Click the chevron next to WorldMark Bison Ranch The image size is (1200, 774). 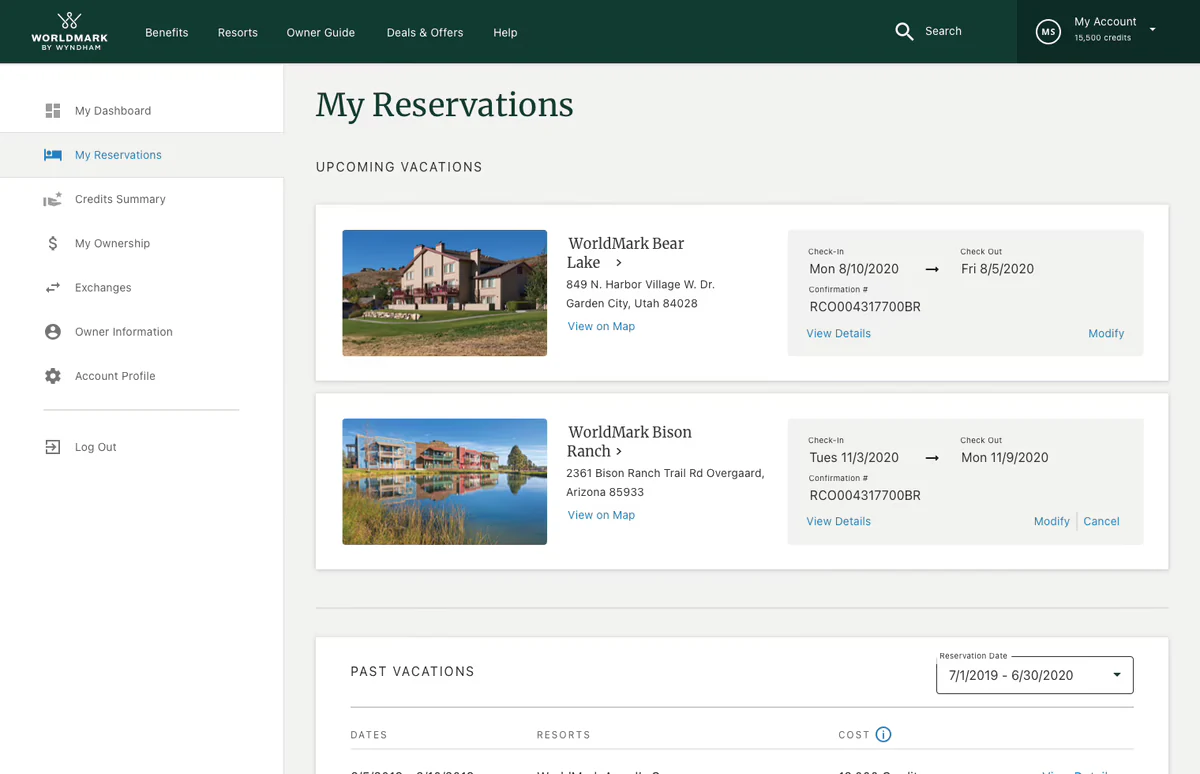click(x=619, y=452)
